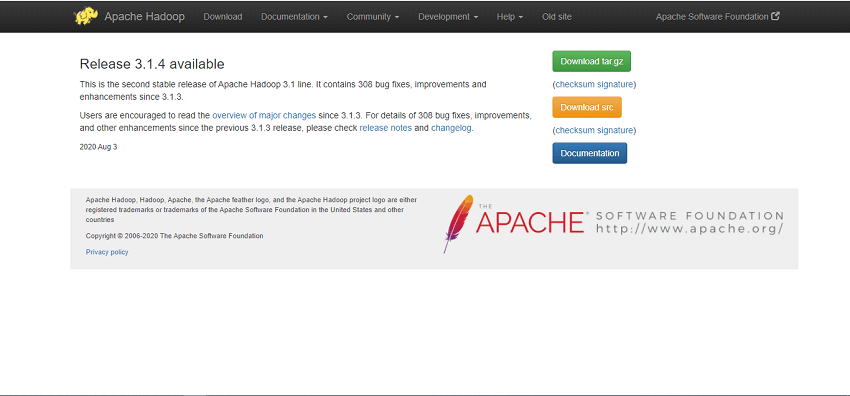This screenshot has height=396, width=850.
Task: Click the green Download tar.gz button
Action: 591,61
